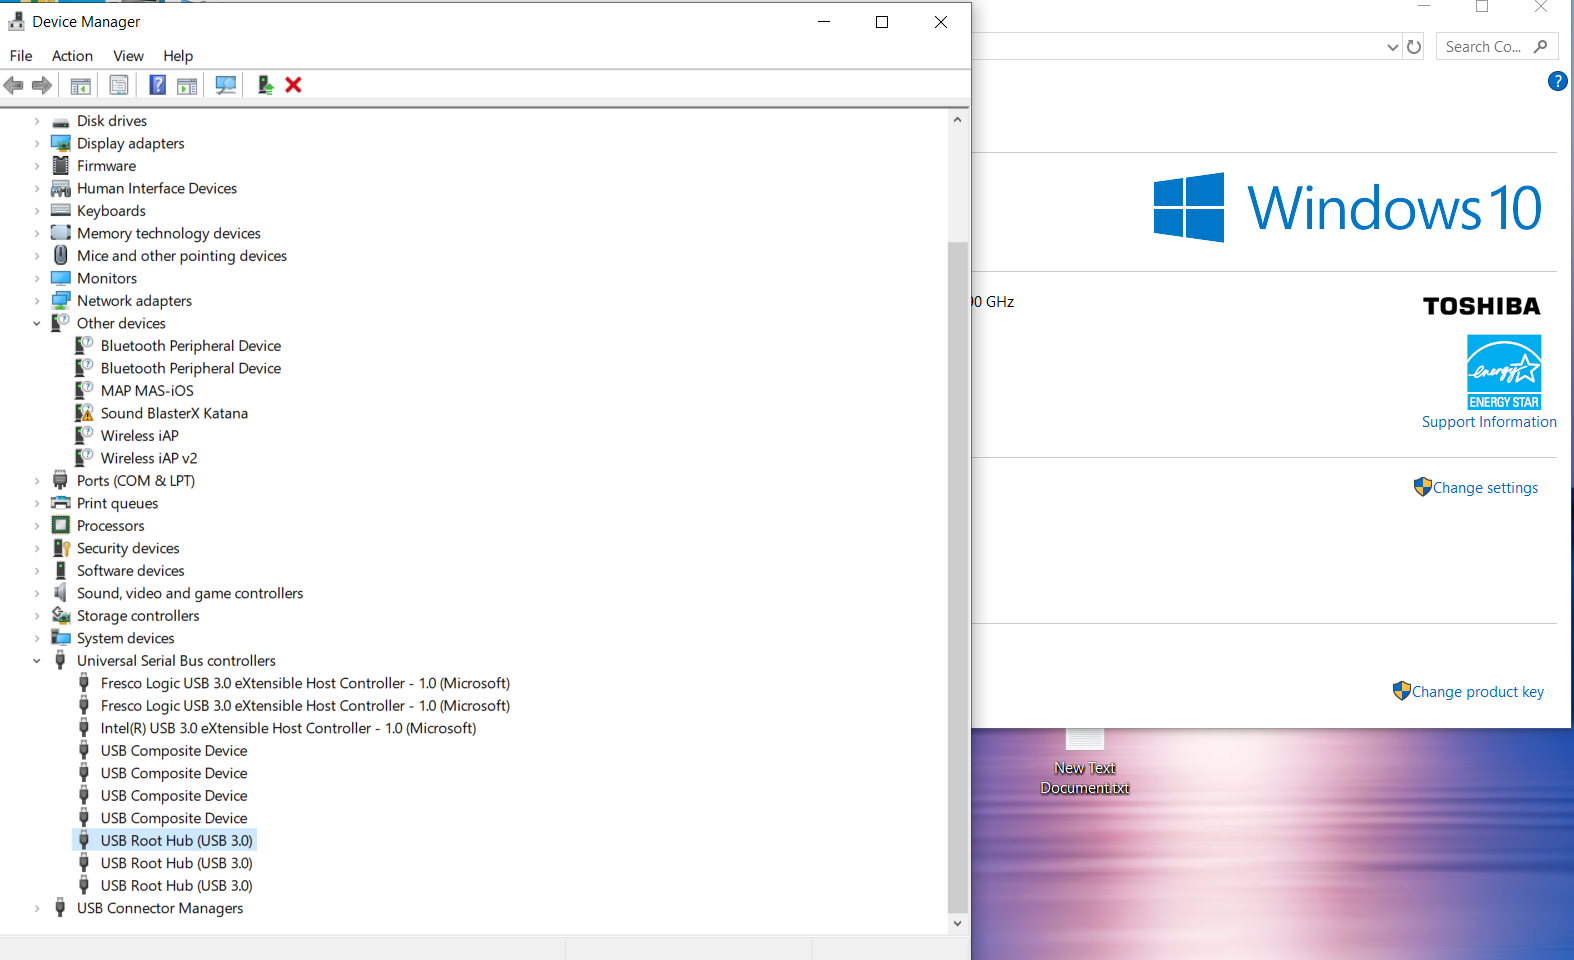The width and height of the screenshot is (1574, 960).
Task: Click the blue Help question mark toolbar icon
Action: point(158,85)
